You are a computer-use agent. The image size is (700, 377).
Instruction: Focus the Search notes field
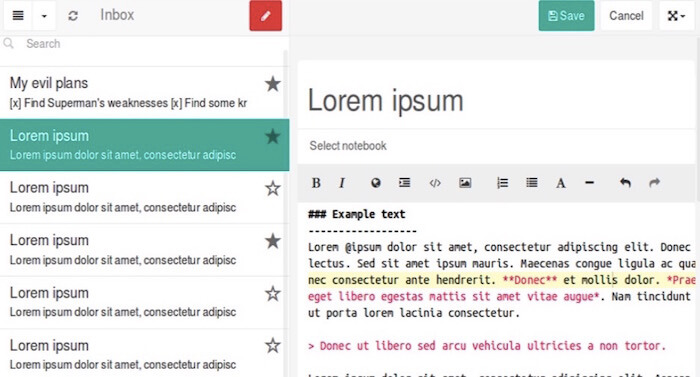click(x=143, y=44)
